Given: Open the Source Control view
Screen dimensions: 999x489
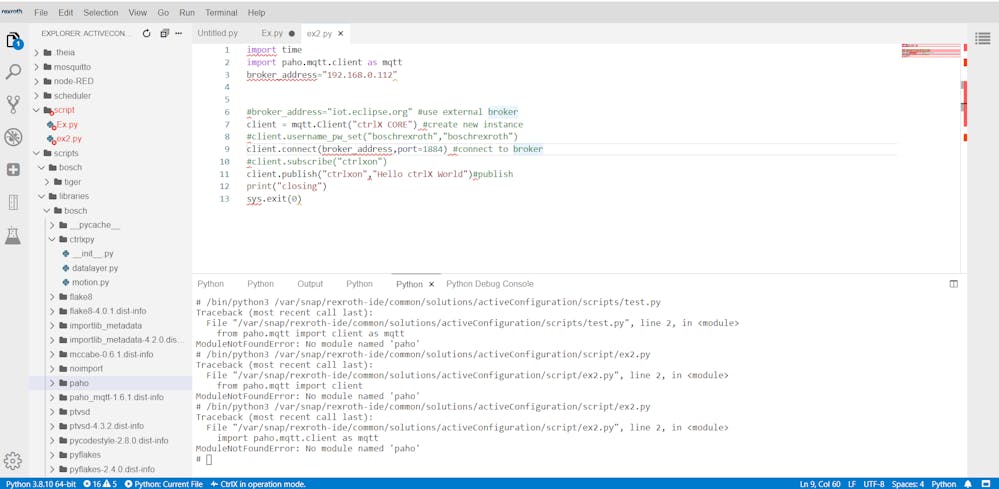Looking at the screenshot, I should pyautogui.click(x=13, y=104).
